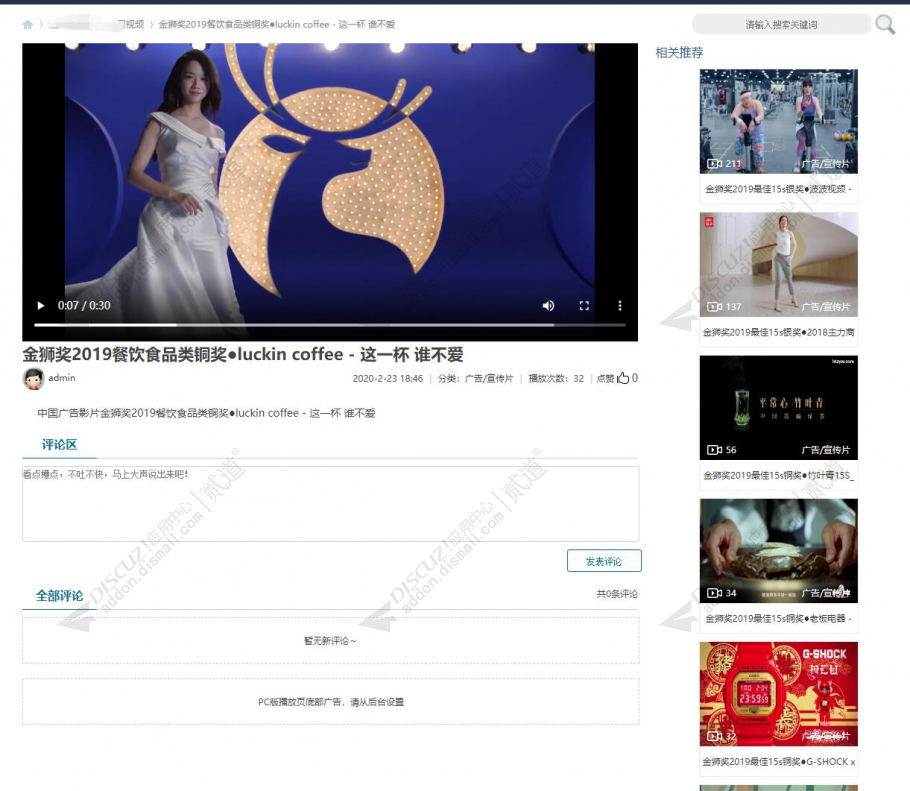Click the 暂无新评论 placeholder text

[x=330, y=641]
